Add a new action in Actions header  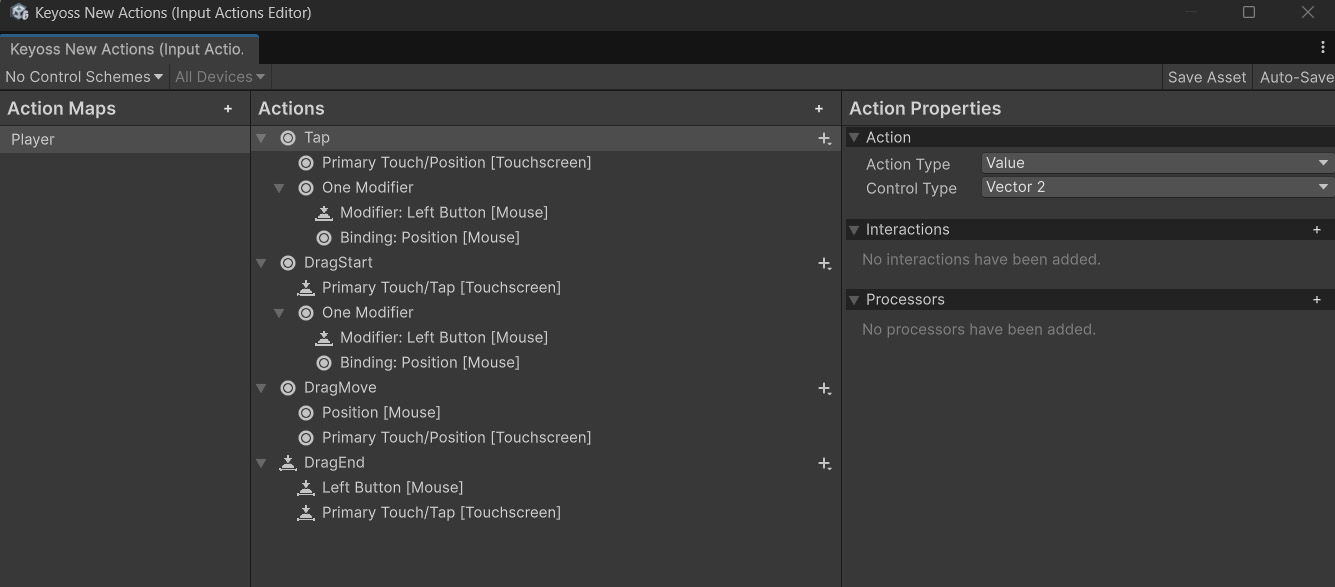(x=819, y=109)
